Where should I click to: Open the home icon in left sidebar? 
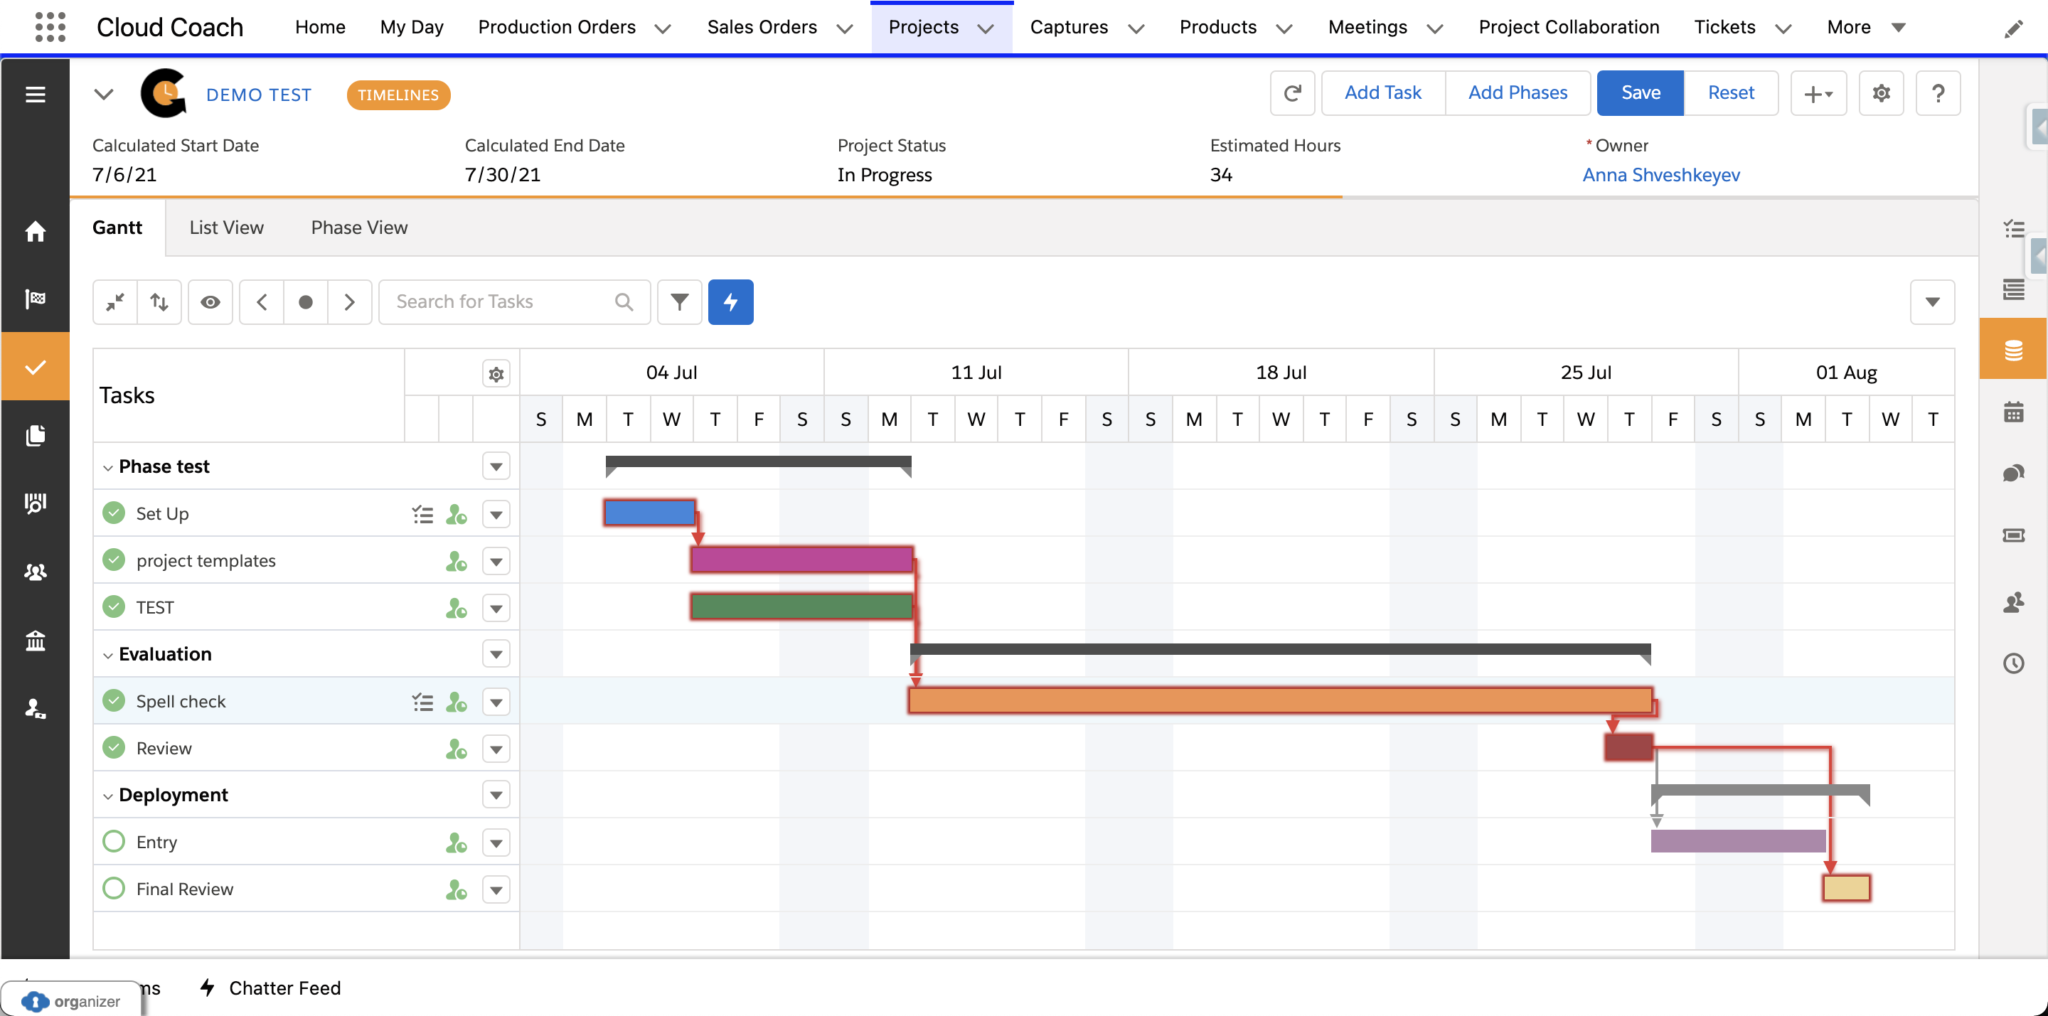35,232
